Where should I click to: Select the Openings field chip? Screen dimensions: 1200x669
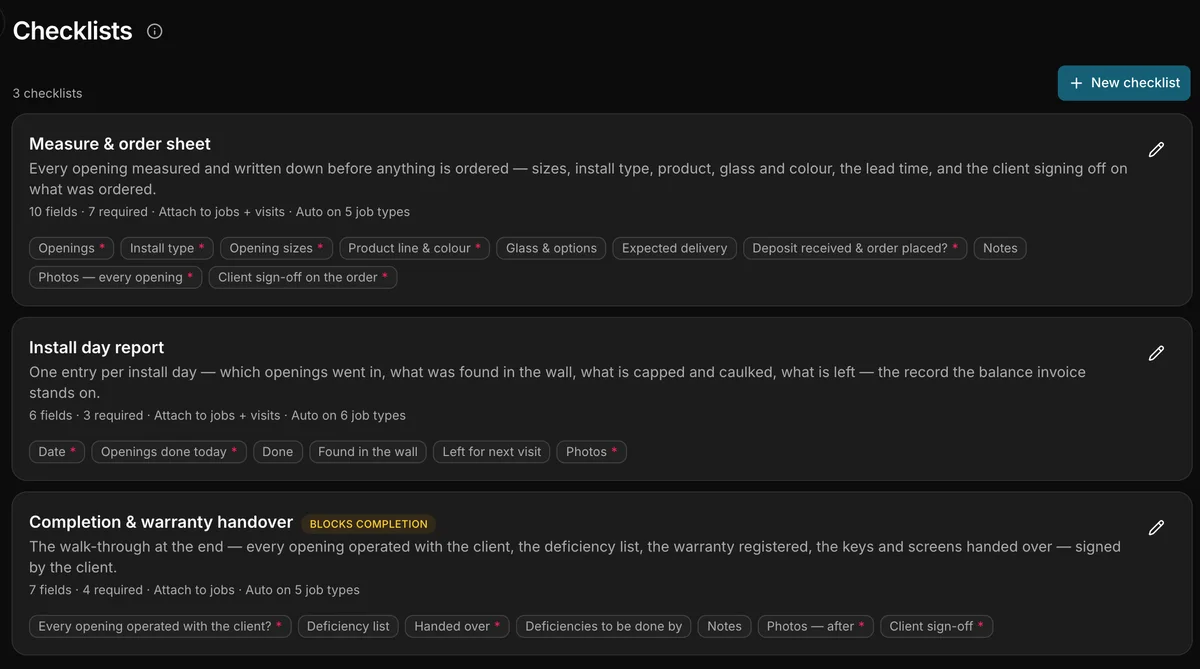coord(72,248)
